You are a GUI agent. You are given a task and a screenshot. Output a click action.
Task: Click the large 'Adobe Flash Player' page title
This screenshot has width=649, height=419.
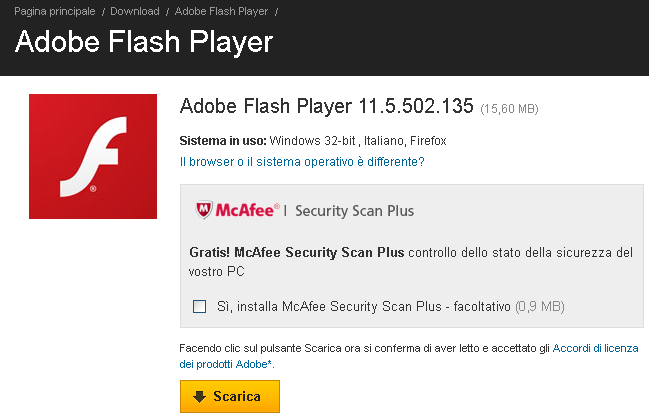[x=144, y=42]
